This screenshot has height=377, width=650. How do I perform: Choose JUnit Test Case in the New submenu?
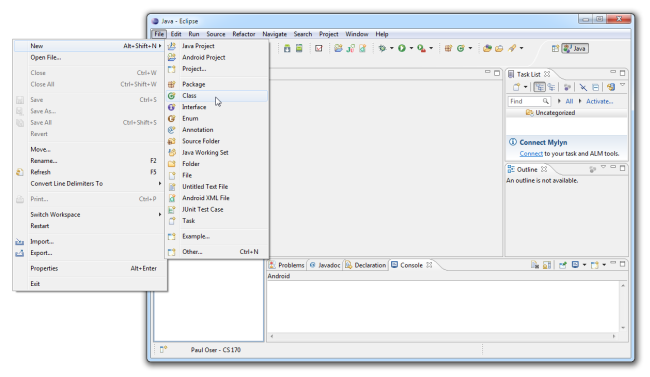tap(217, 209)
